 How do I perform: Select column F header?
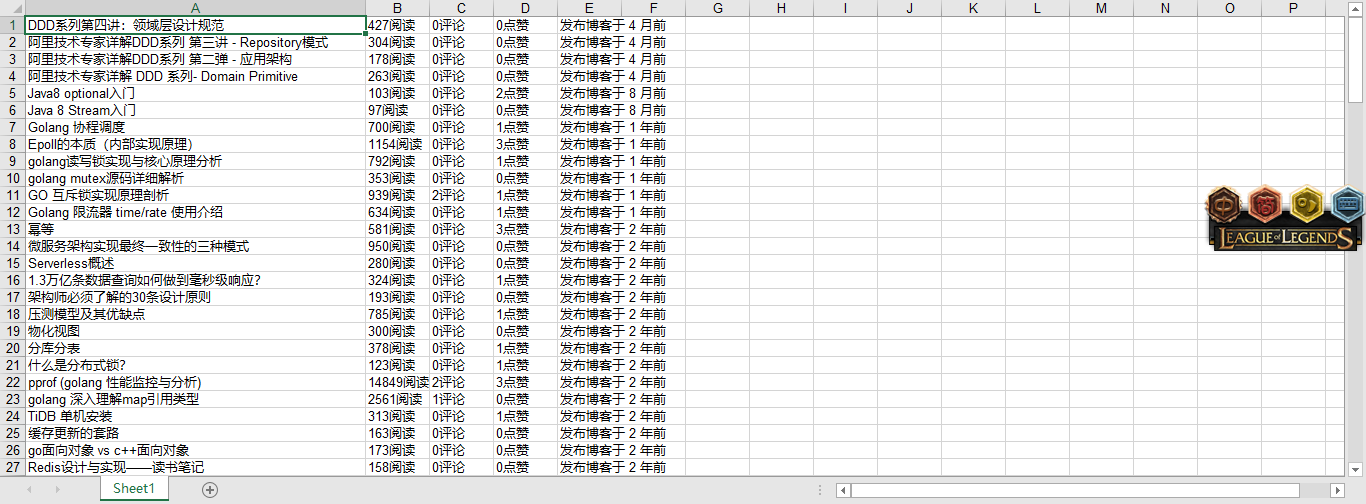click(653, 8)
